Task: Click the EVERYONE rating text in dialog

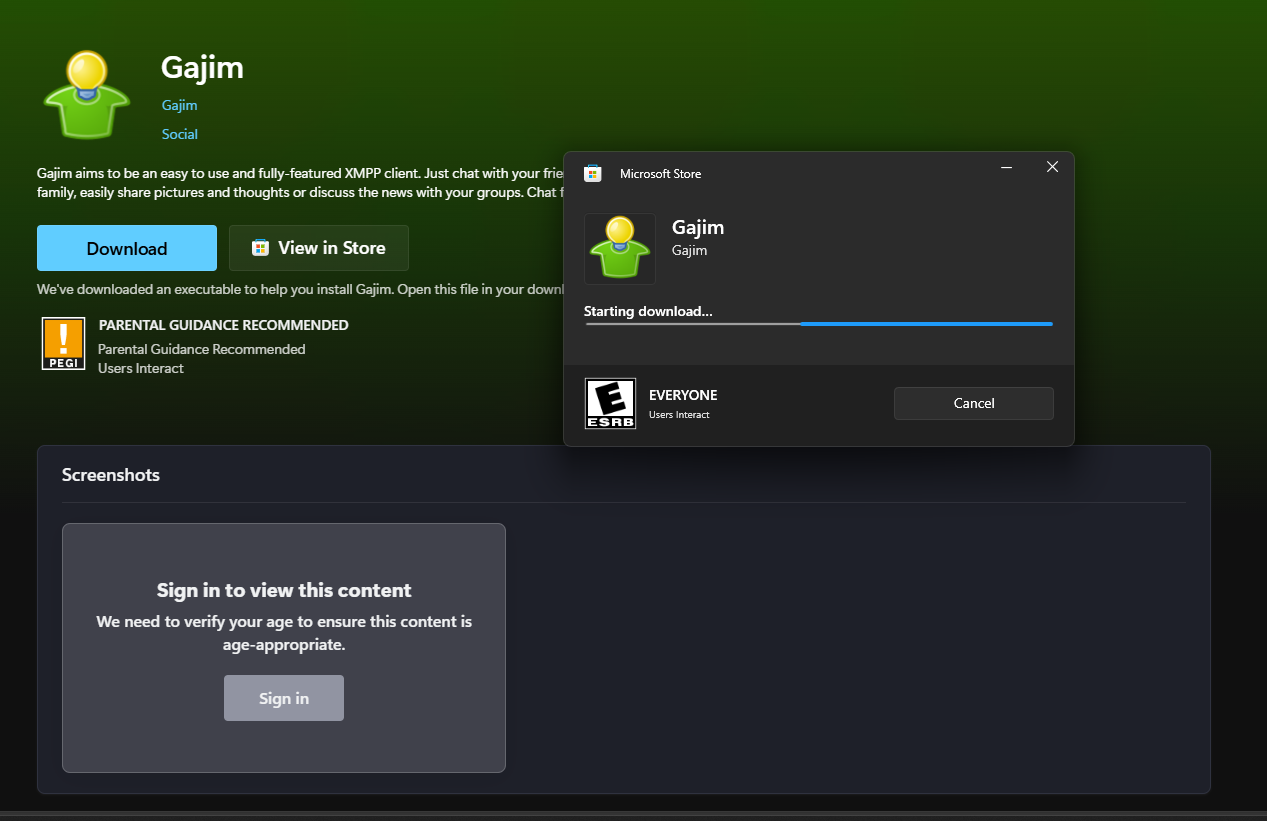Action: click(683, 395)
